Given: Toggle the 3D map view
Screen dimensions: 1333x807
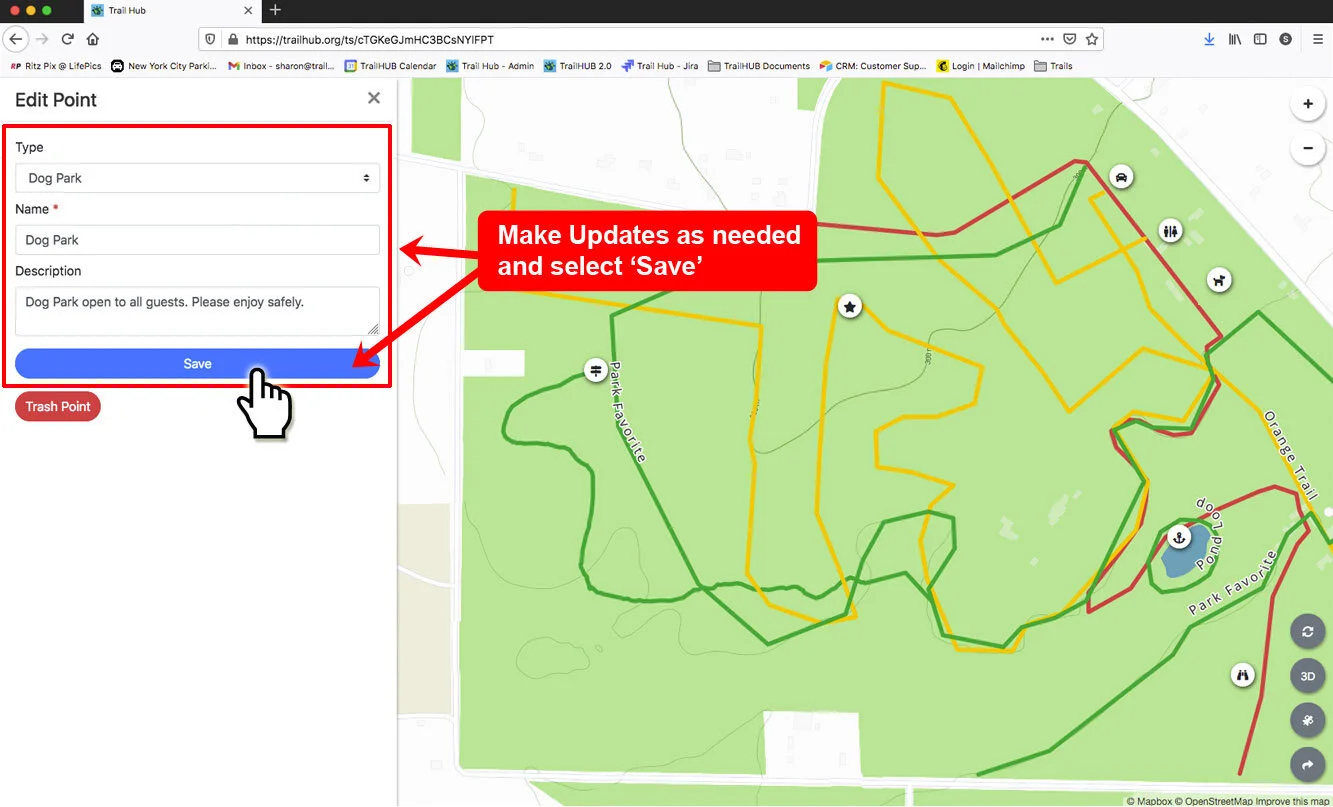Looking at the screenshot, I should point(1307,676).
